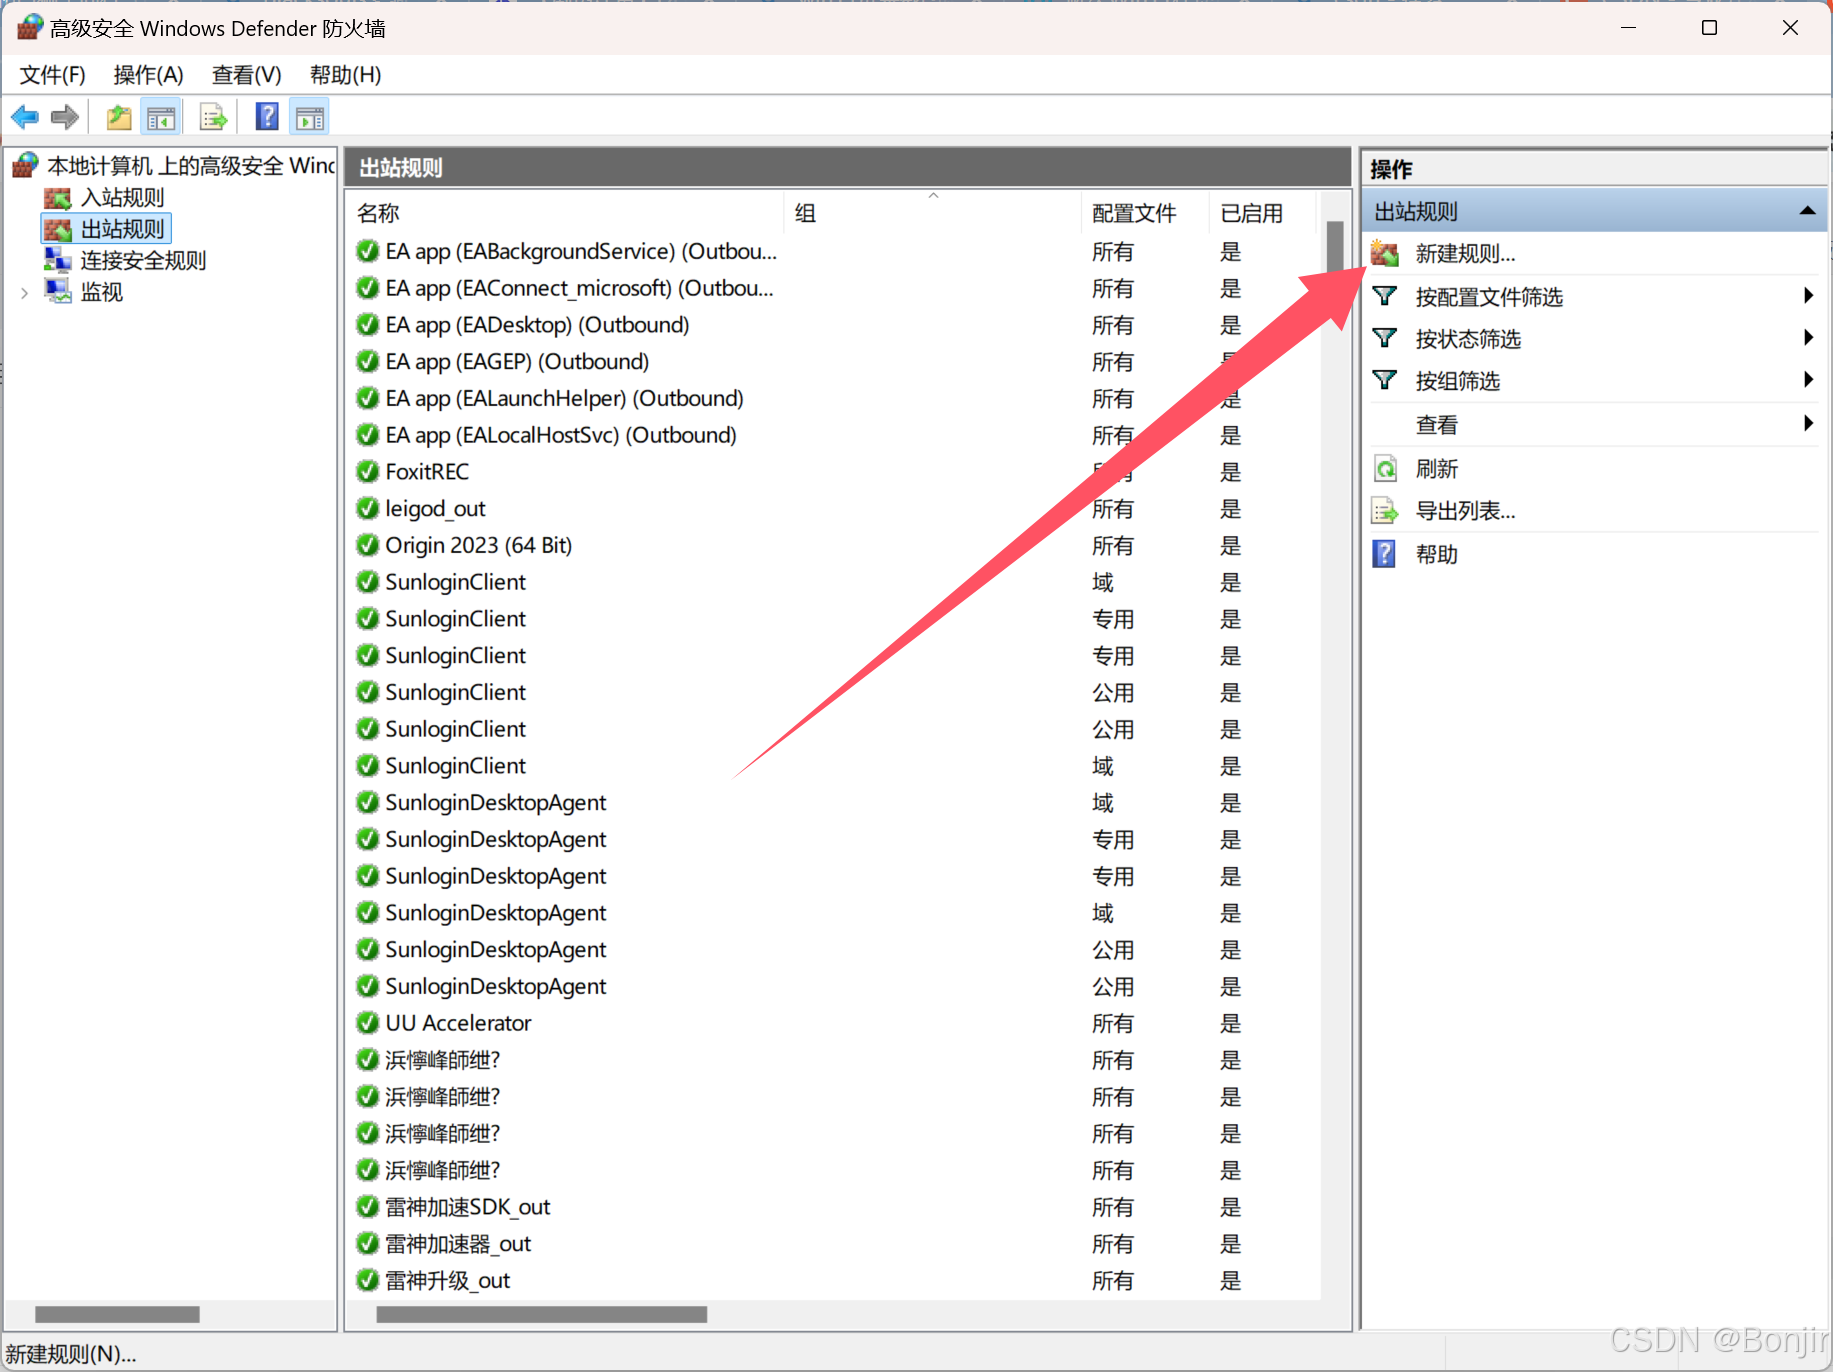Click the Forward arrow toolbar icon
This screenshot has height=1372, width=1833.
65,118
